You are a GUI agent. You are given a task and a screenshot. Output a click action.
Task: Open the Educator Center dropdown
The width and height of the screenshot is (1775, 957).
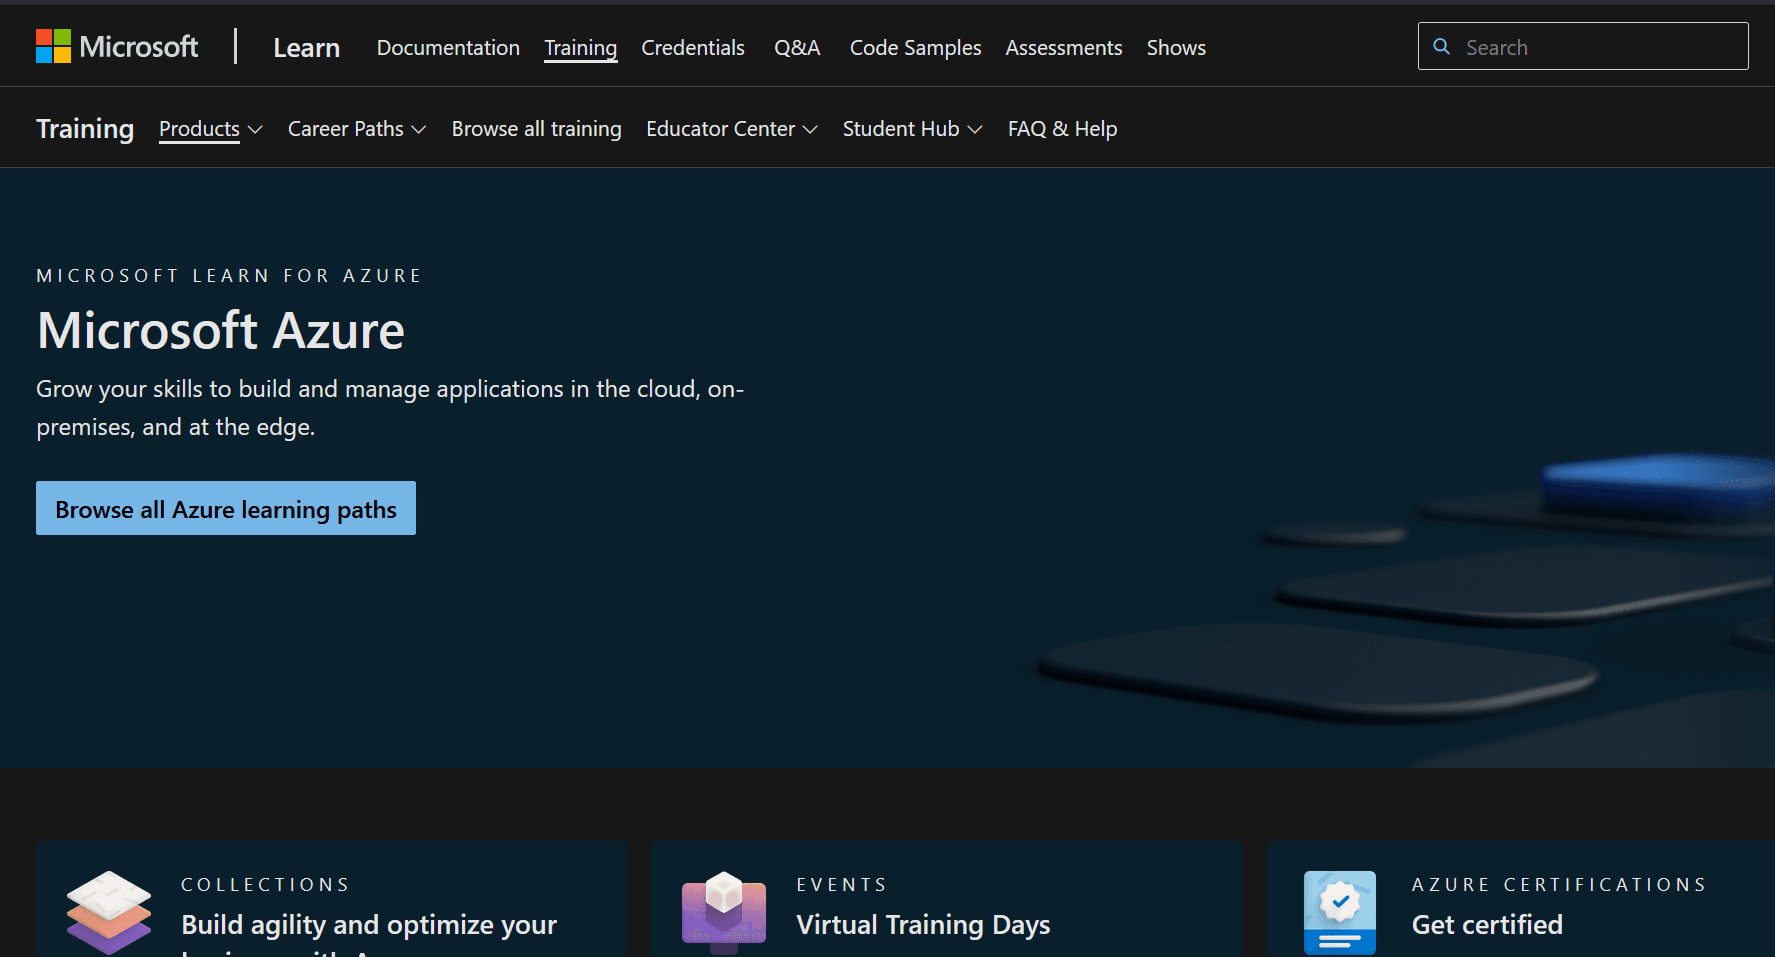[731, 129]
